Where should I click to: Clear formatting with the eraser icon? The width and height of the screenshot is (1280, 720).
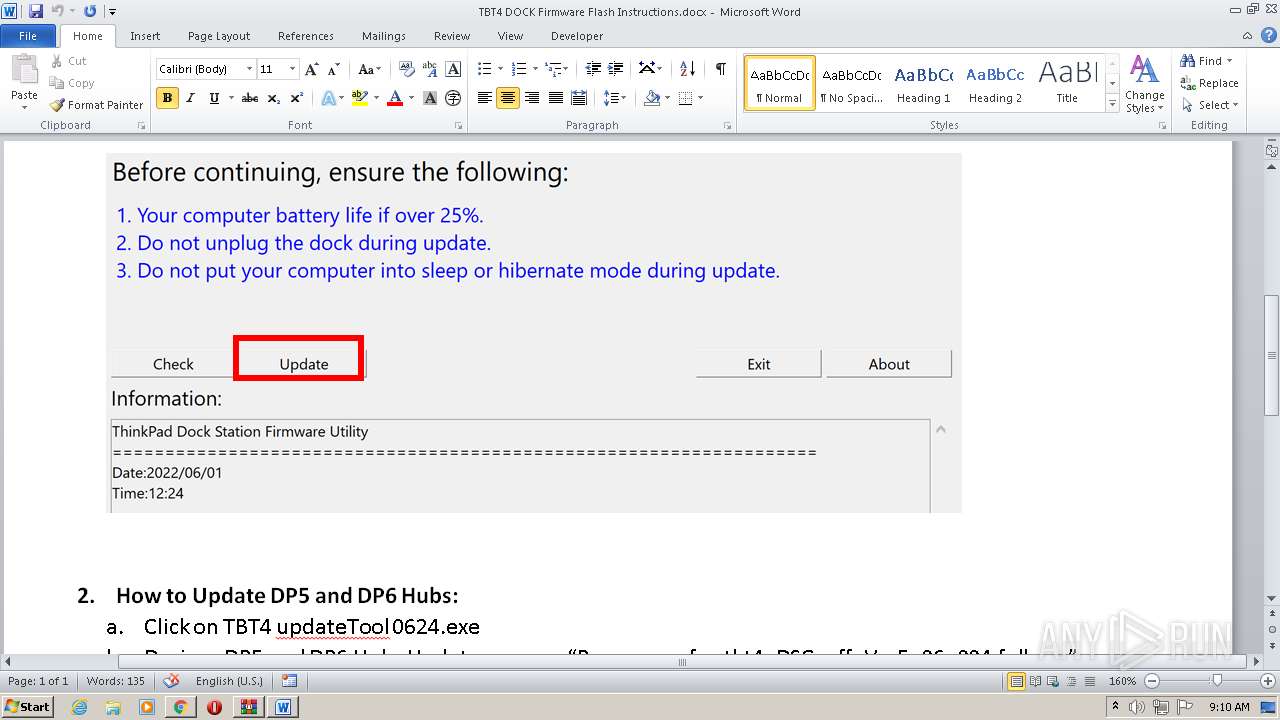(406, 69)
